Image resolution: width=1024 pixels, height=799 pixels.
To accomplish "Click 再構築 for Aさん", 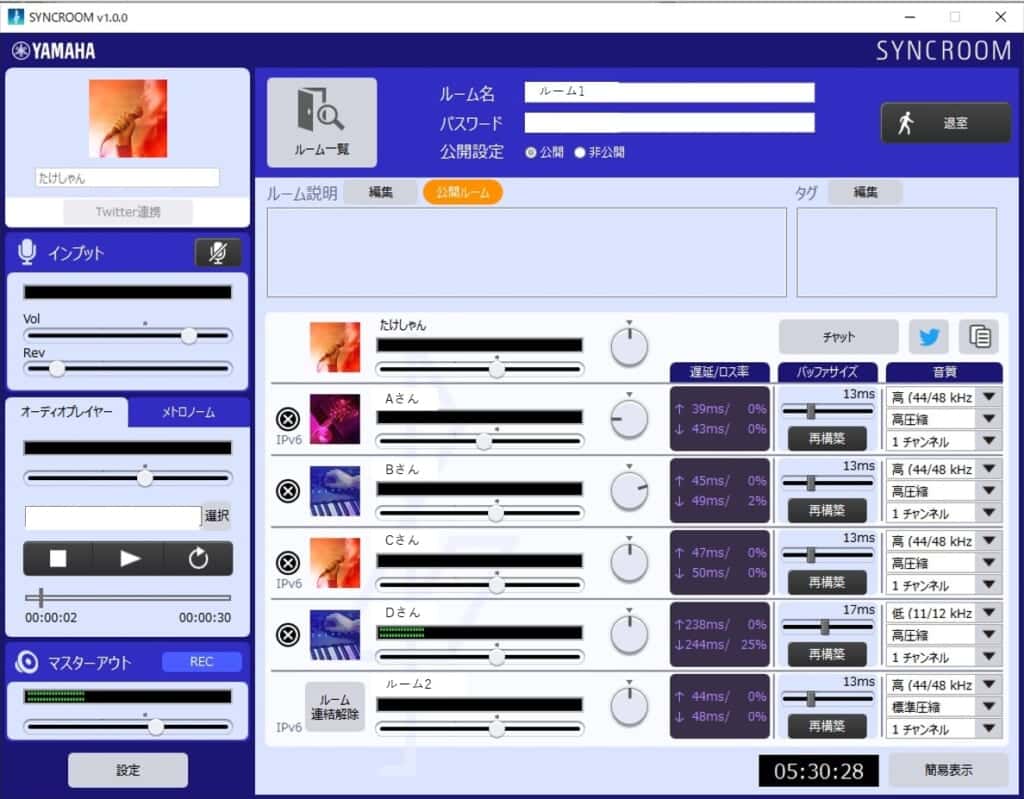I will point(827,438).
